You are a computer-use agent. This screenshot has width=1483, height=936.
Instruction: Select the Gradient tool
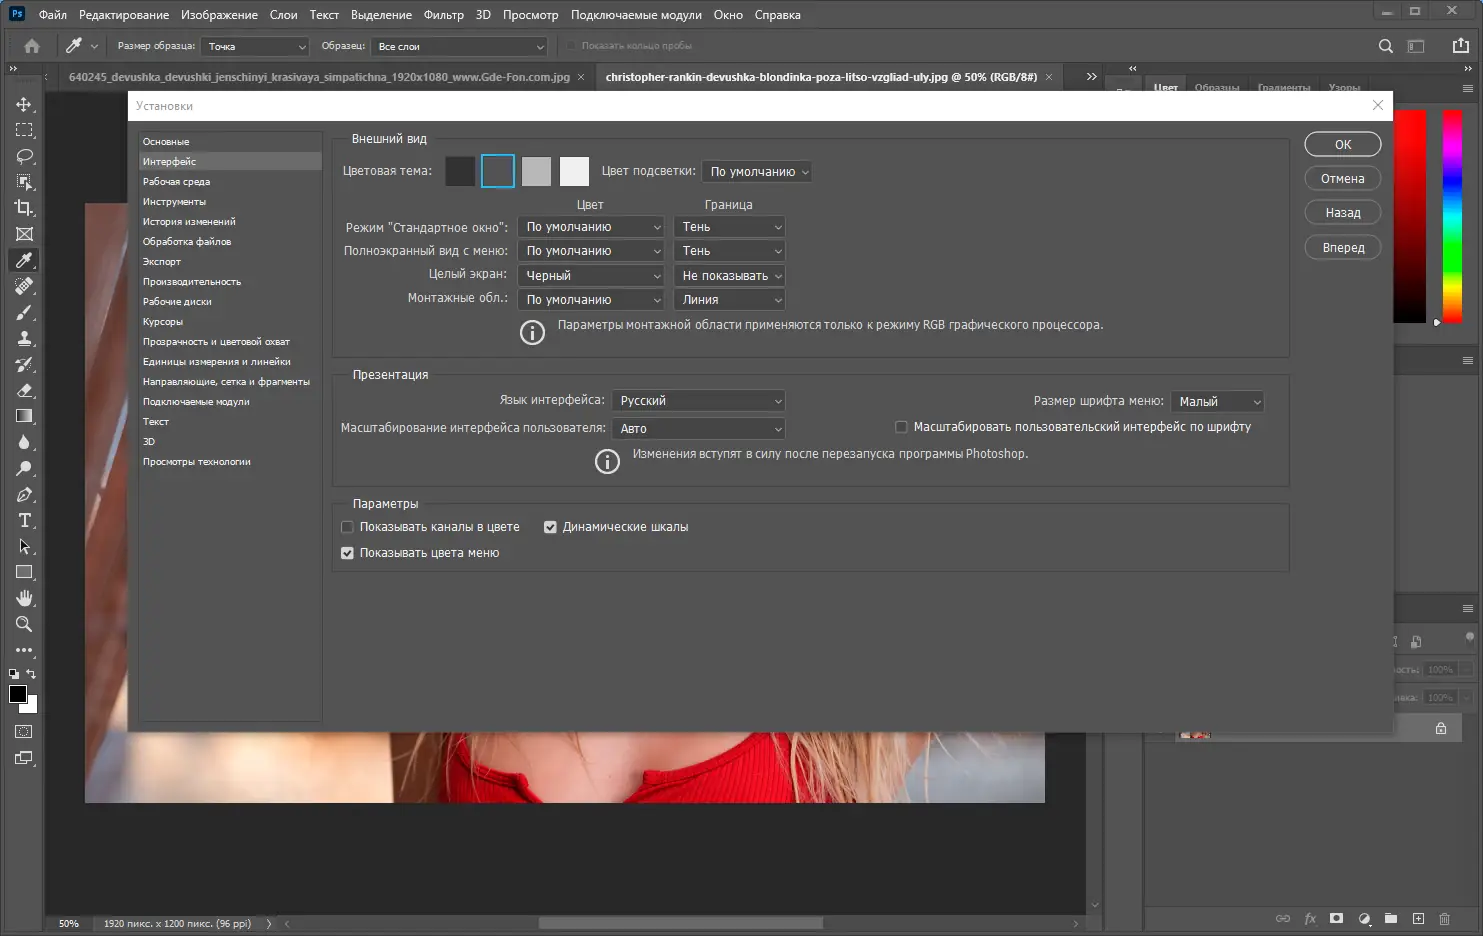[x=24, y=416]
